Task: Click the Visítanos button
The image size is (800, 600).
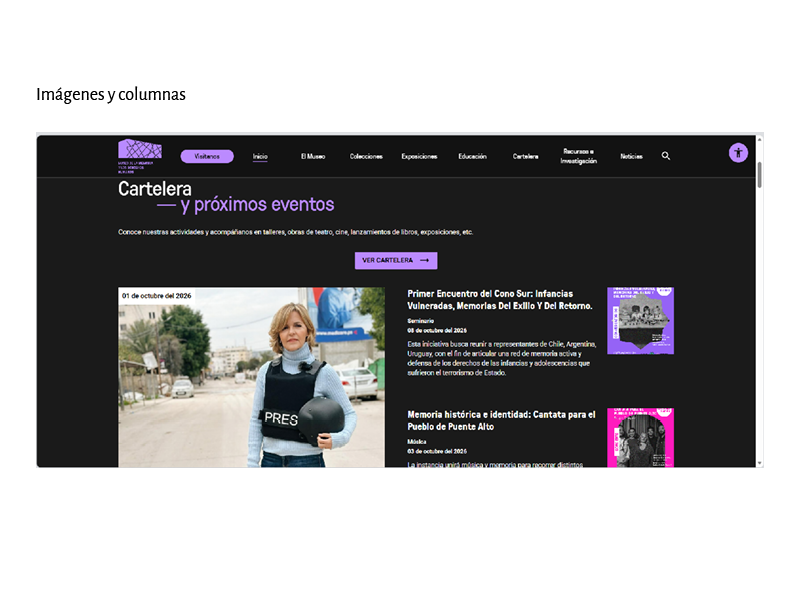Action: tap(207, 157)
